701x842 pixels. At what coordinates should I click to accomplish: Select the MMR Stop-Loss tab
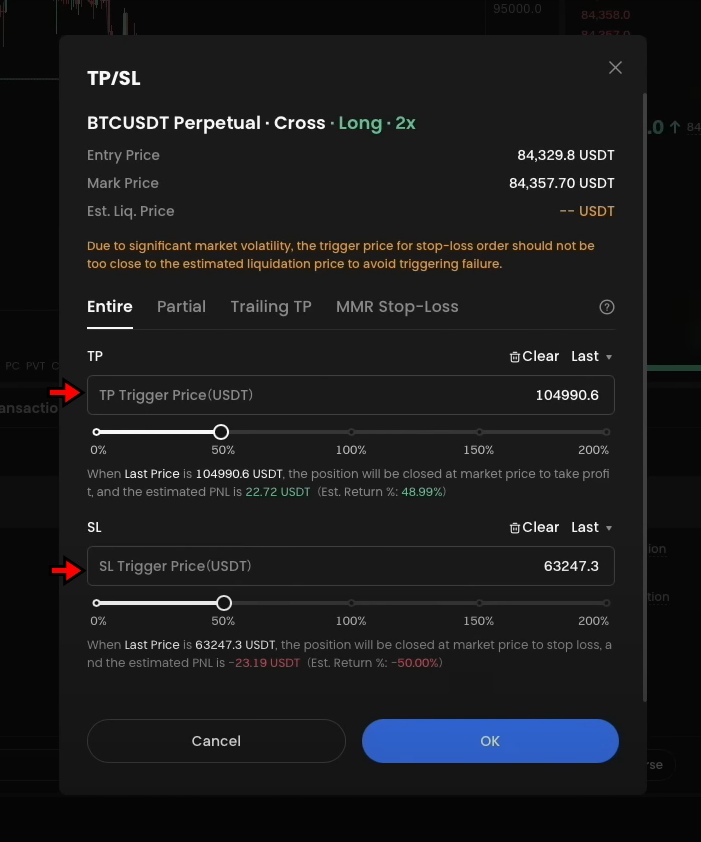(397, 307)
